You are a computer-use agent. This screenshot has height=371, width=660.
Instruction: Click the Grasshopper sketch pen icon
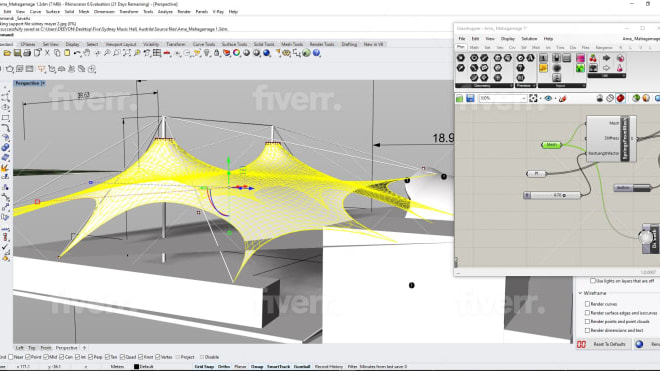click(563, 99)
